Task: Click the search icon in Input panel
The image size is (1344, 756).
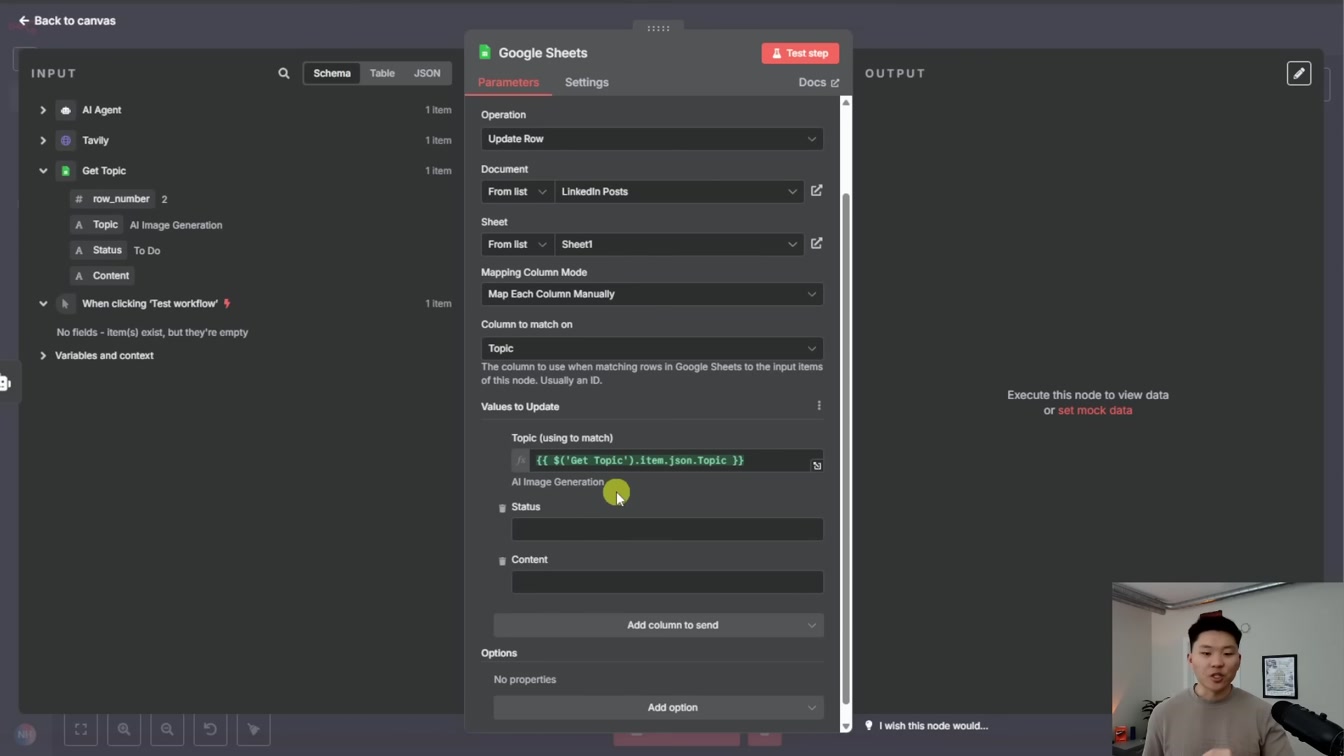Action: click(x=284, y=73)
